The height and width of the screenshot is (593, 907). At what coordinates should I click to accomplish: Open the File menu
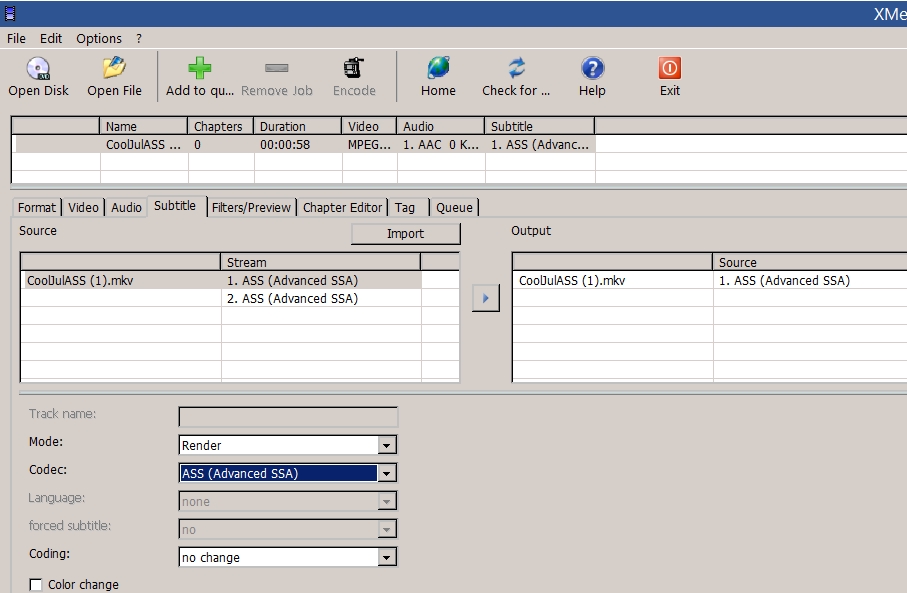pyautogui.click(x=16, y=38)
